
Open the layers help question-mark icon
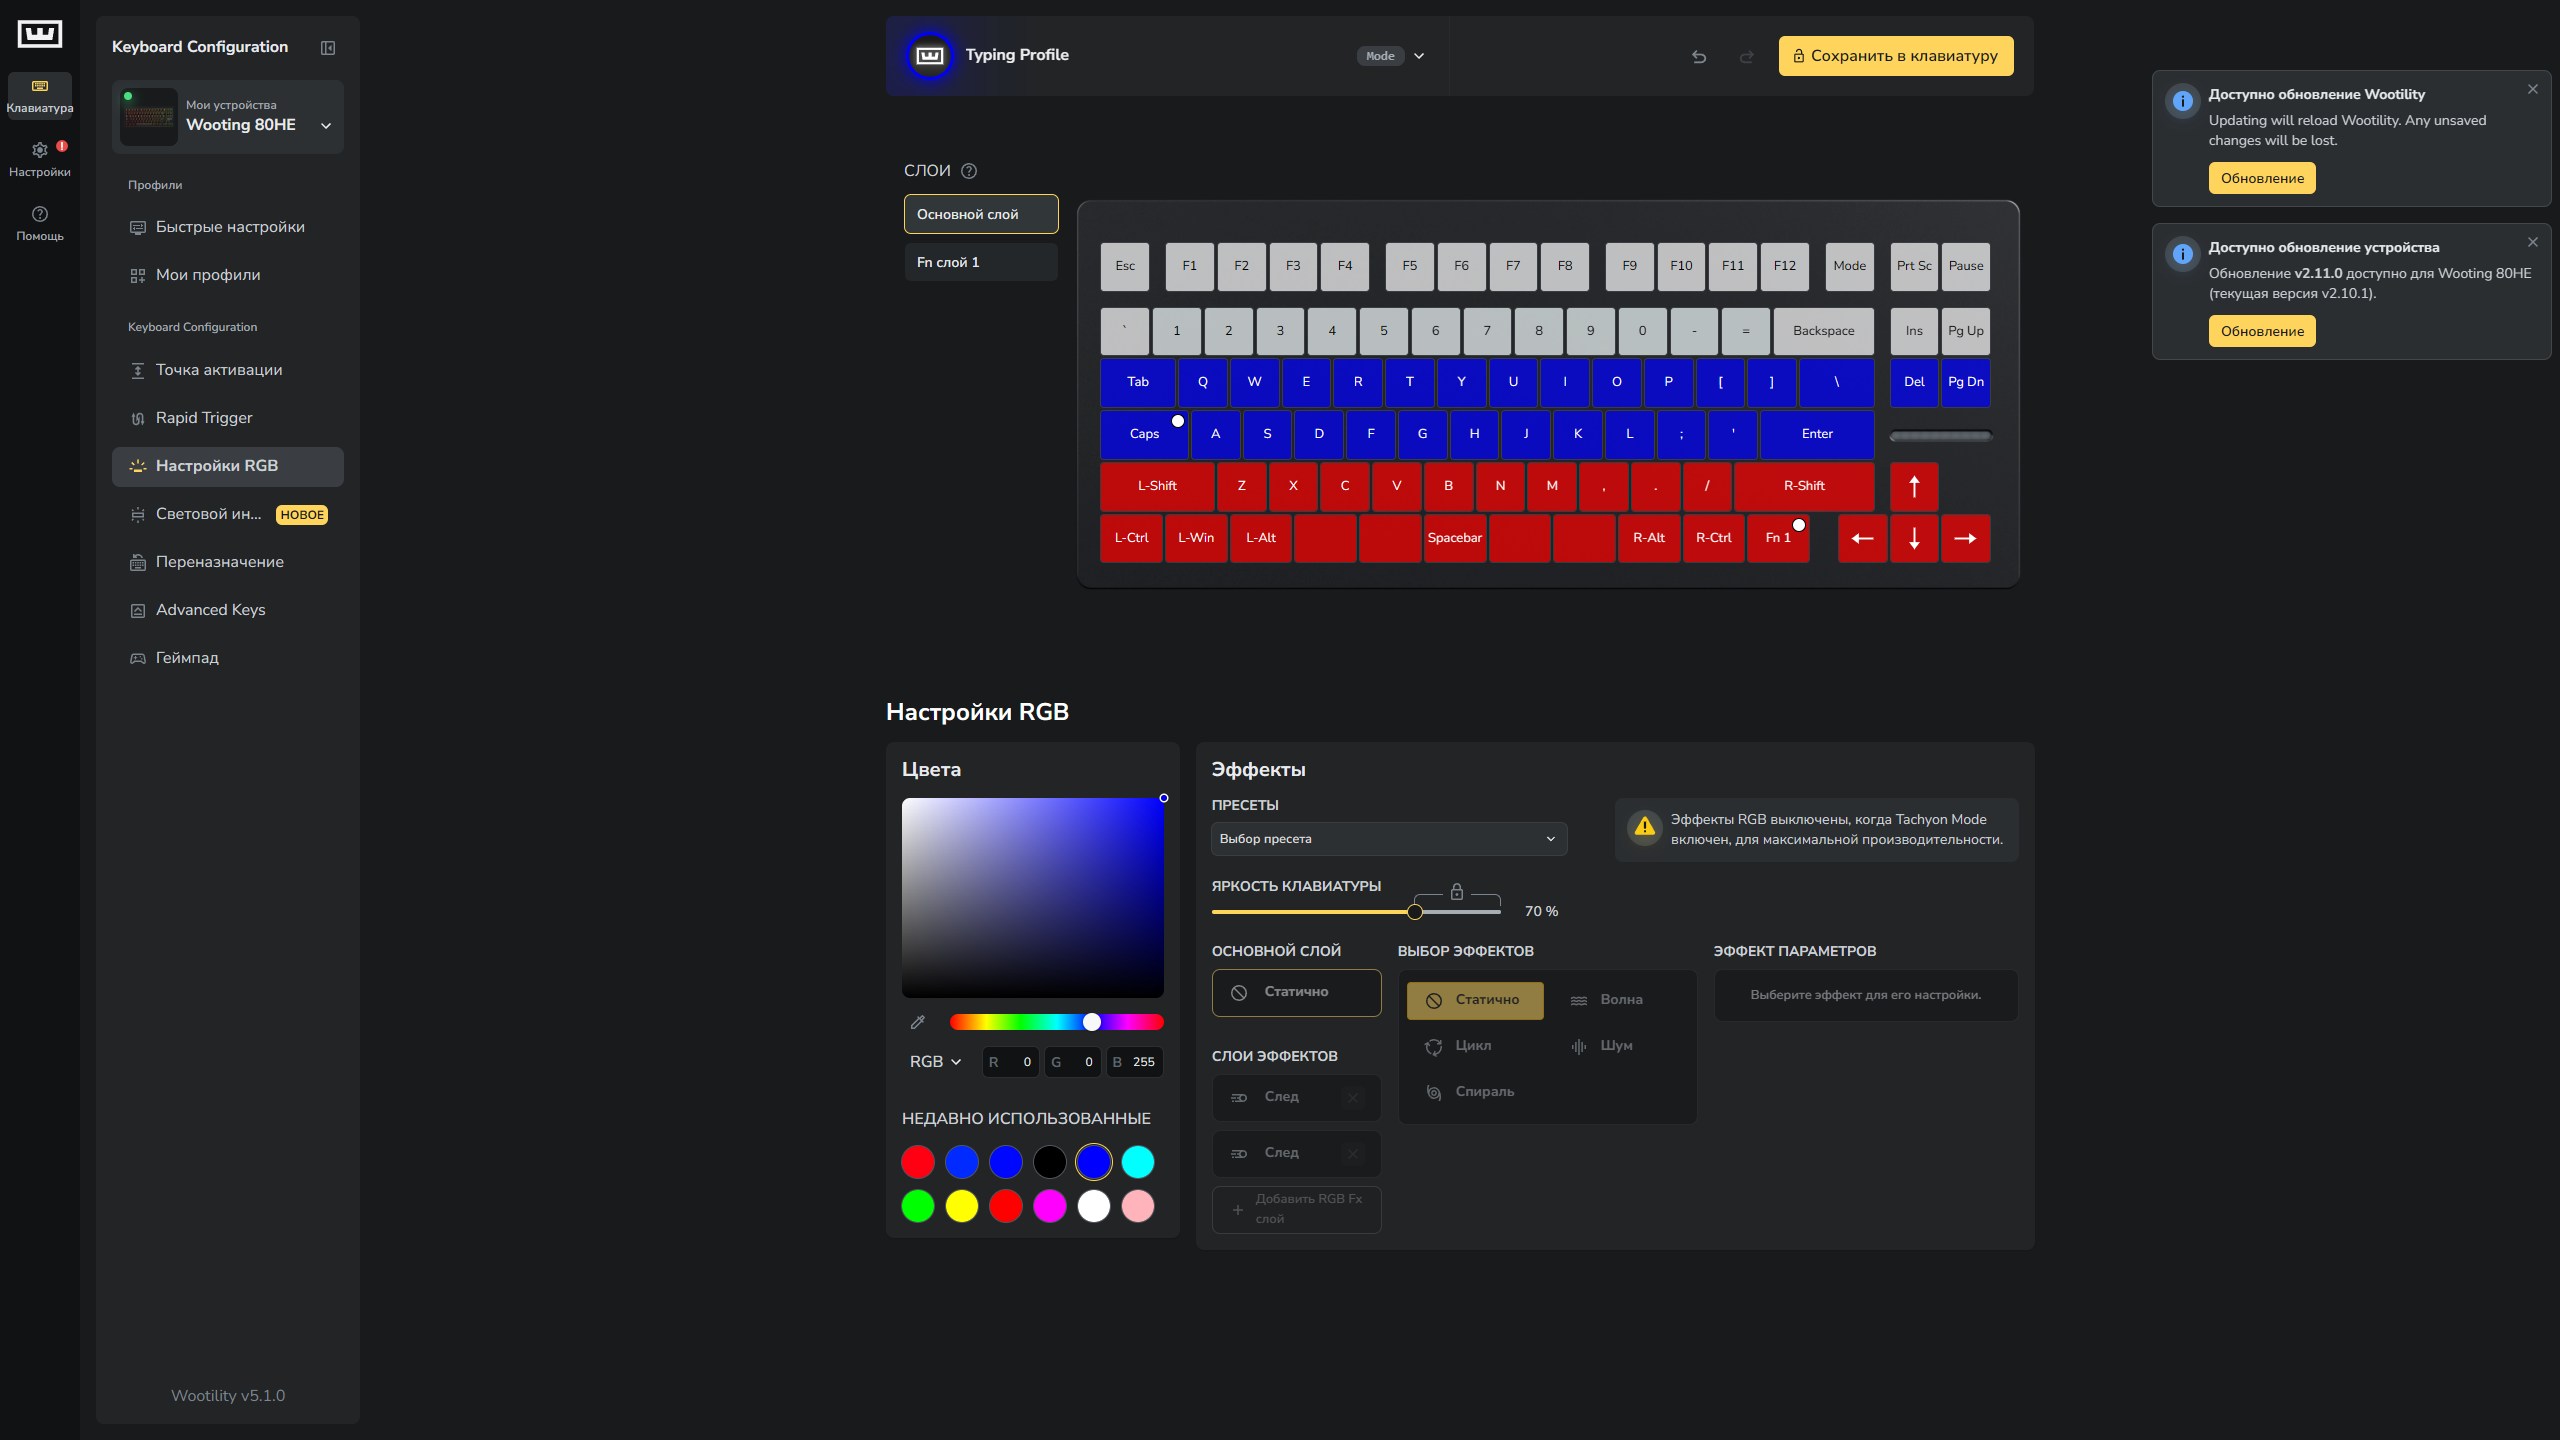pos(968,171)
